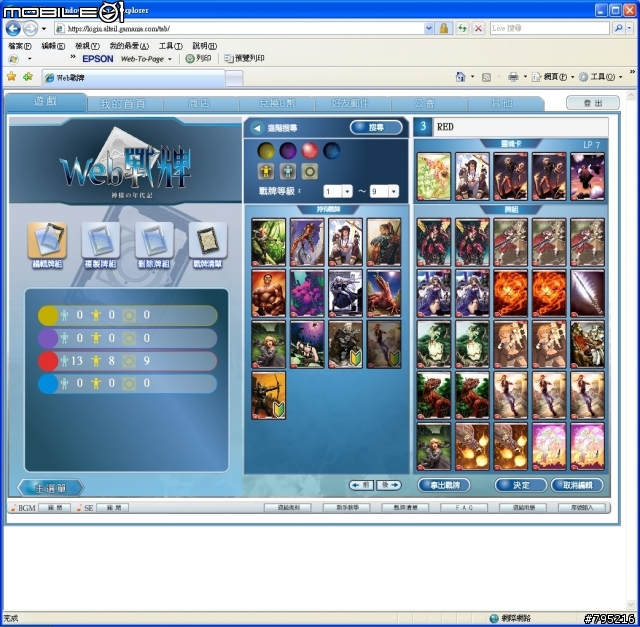Open the maximum 戰牌等級 dropdown showing 9
This screenshot has height=627, width=640.
point(393,191)
